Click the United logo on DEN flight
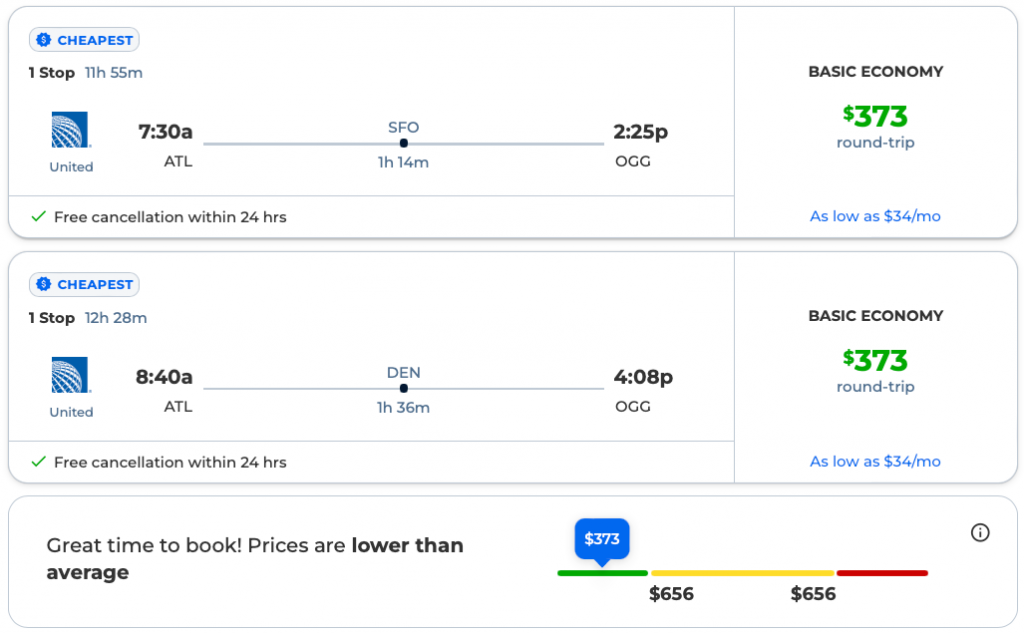Screen dimensions: 1024x634 (71, 375)
